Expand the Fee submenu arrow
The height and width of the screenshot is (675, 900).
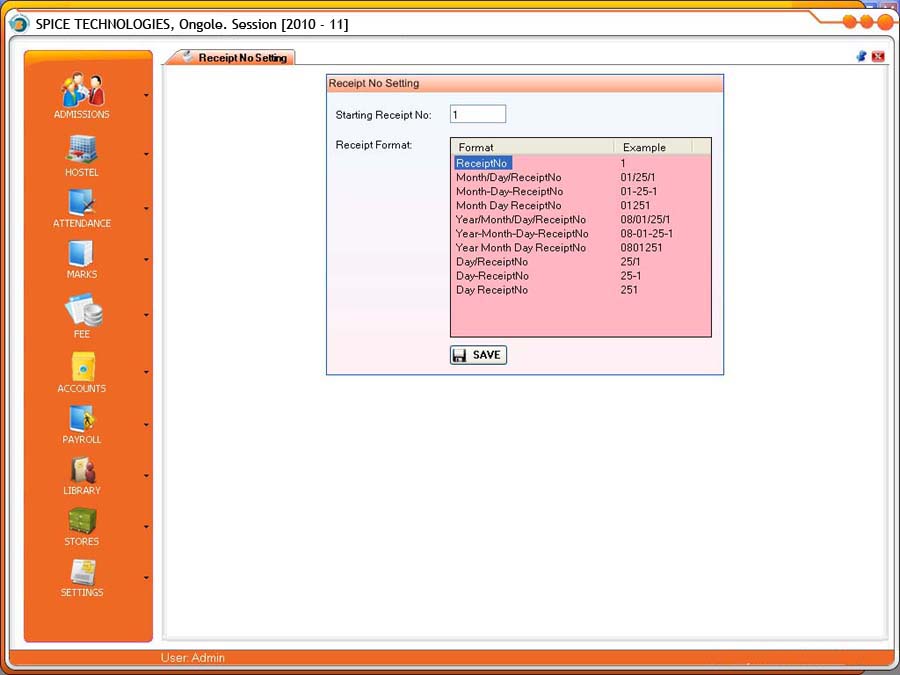146,316
